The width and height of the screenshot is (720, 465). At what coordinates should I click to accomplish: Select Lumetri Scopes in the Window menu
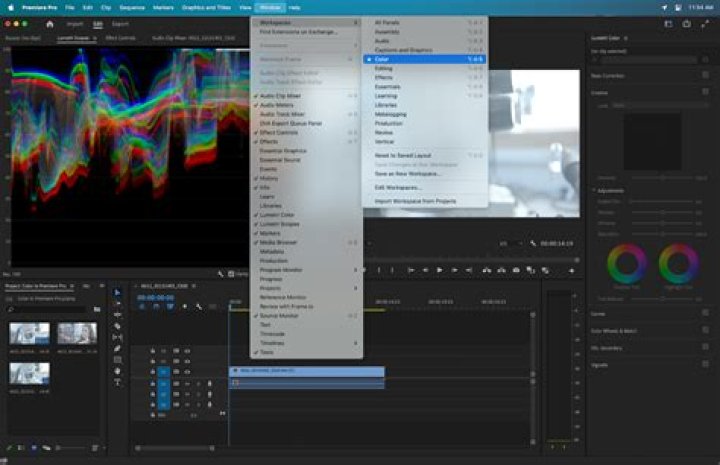click(280, 225)
